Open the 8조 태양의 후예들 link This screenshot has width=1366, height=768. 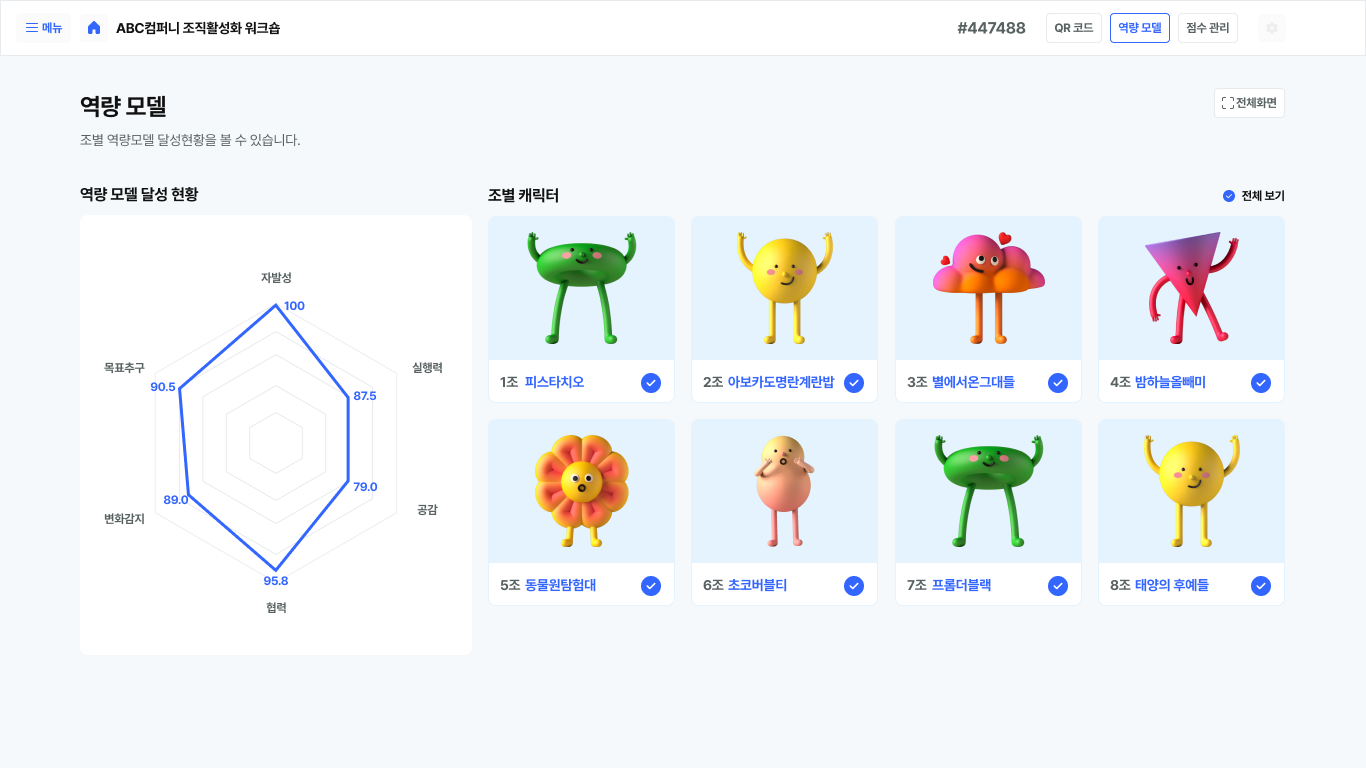tap(1171, 586)
